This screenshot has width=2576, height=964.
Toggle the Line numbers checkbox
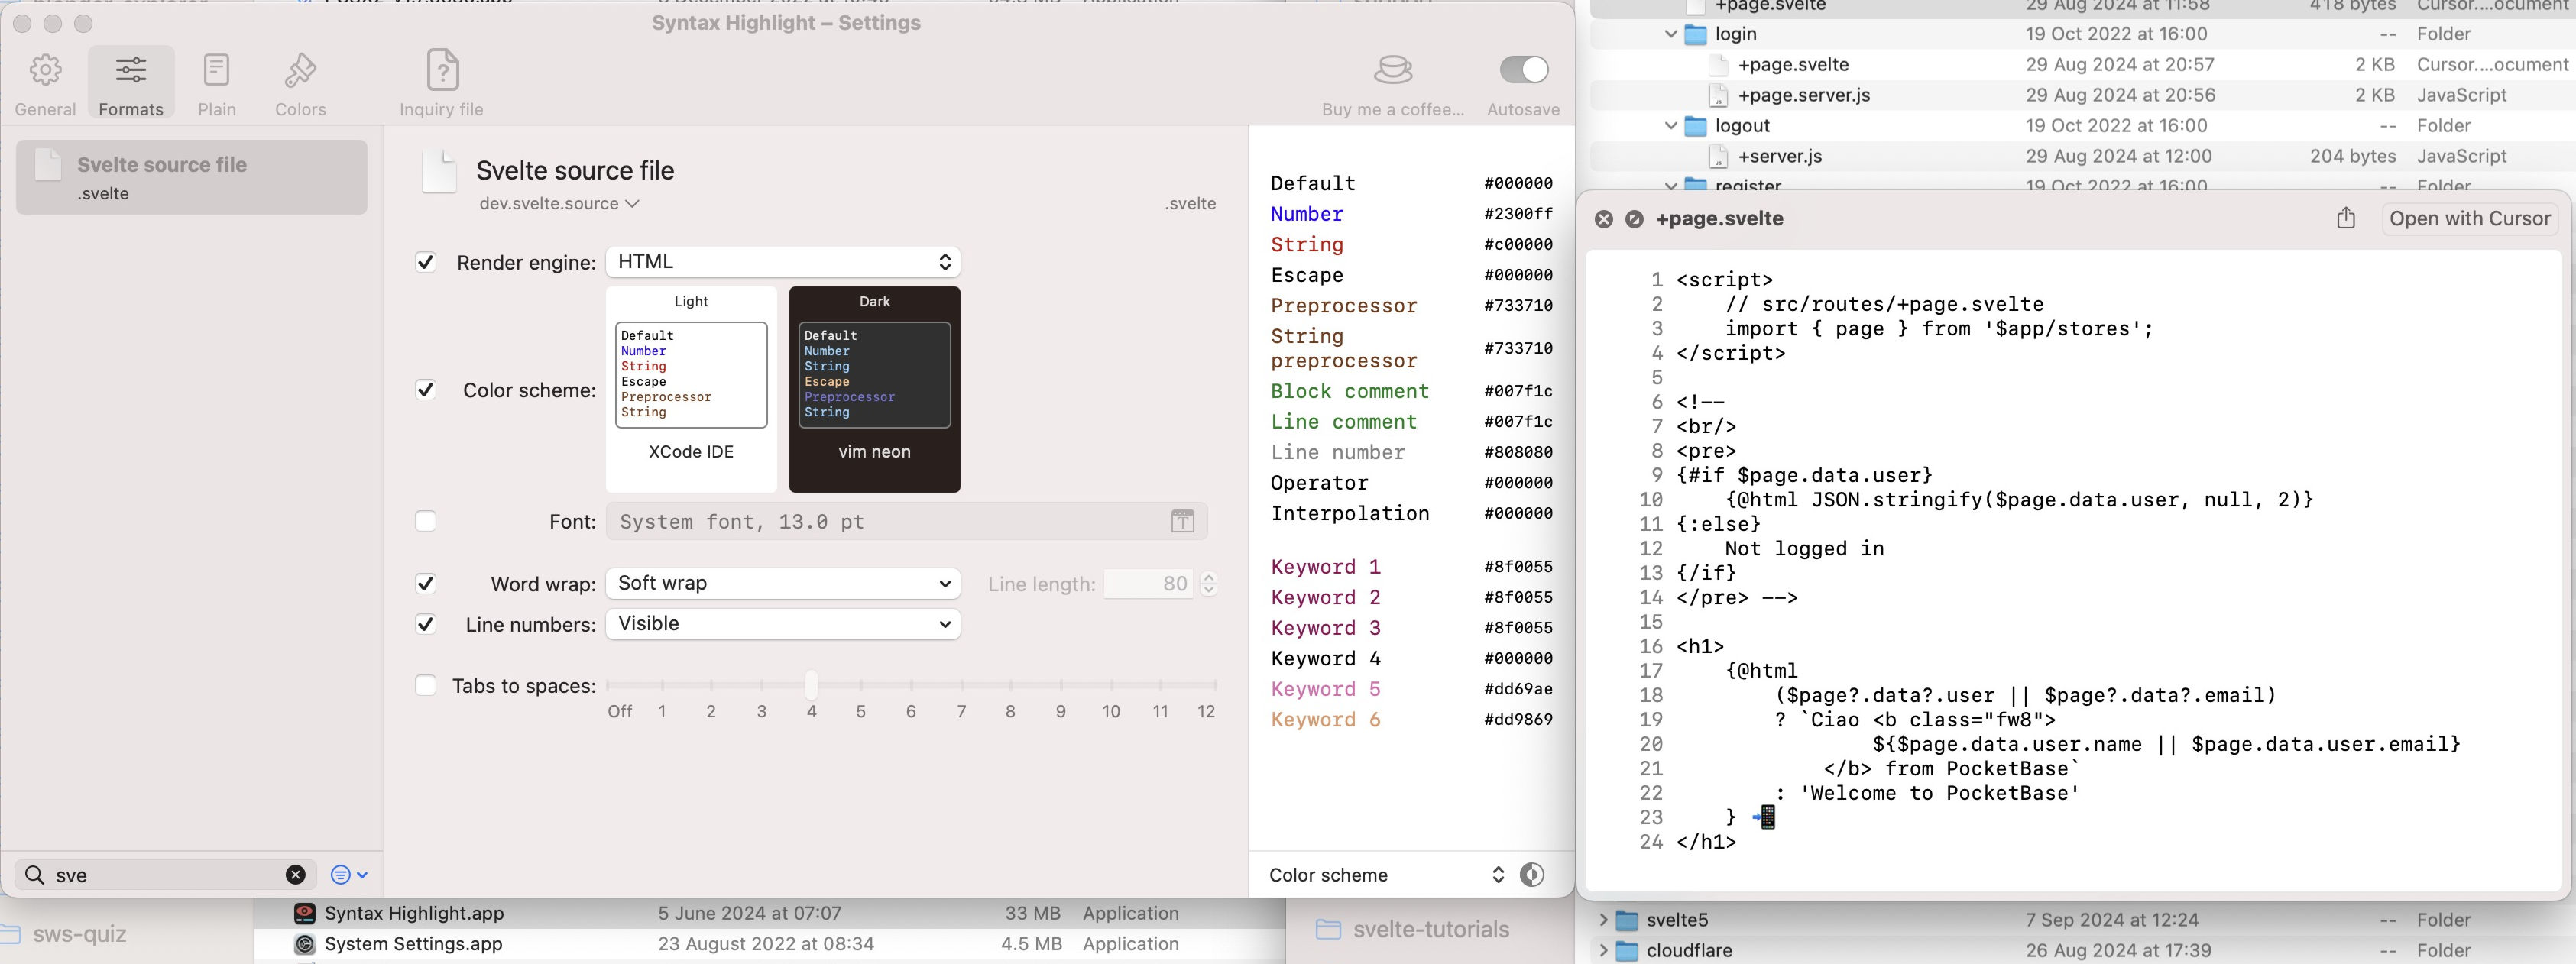[x=425, y=624]
